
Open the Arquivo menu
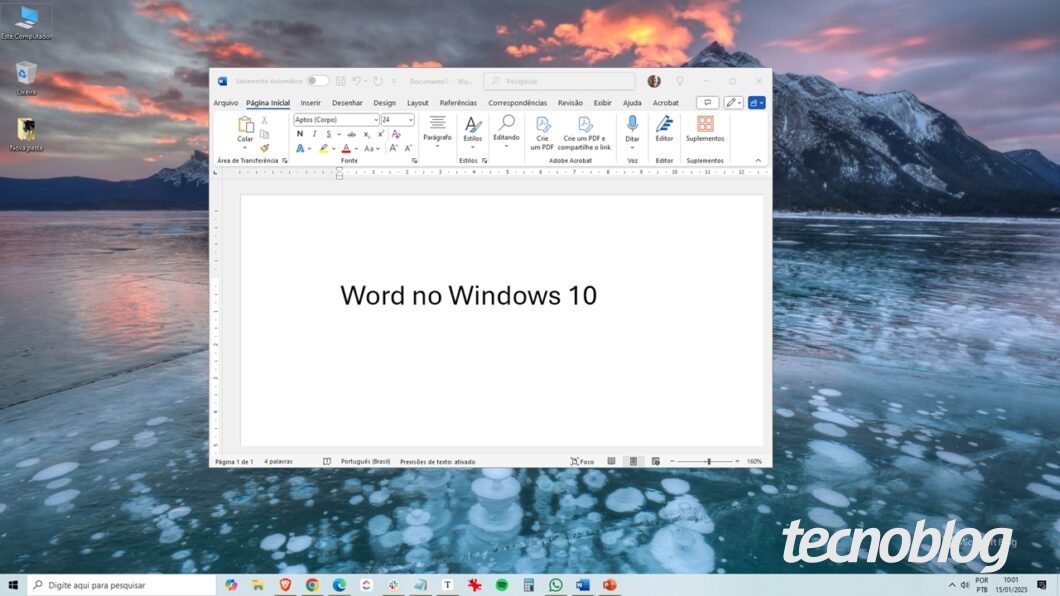click(x=226, y=103)
